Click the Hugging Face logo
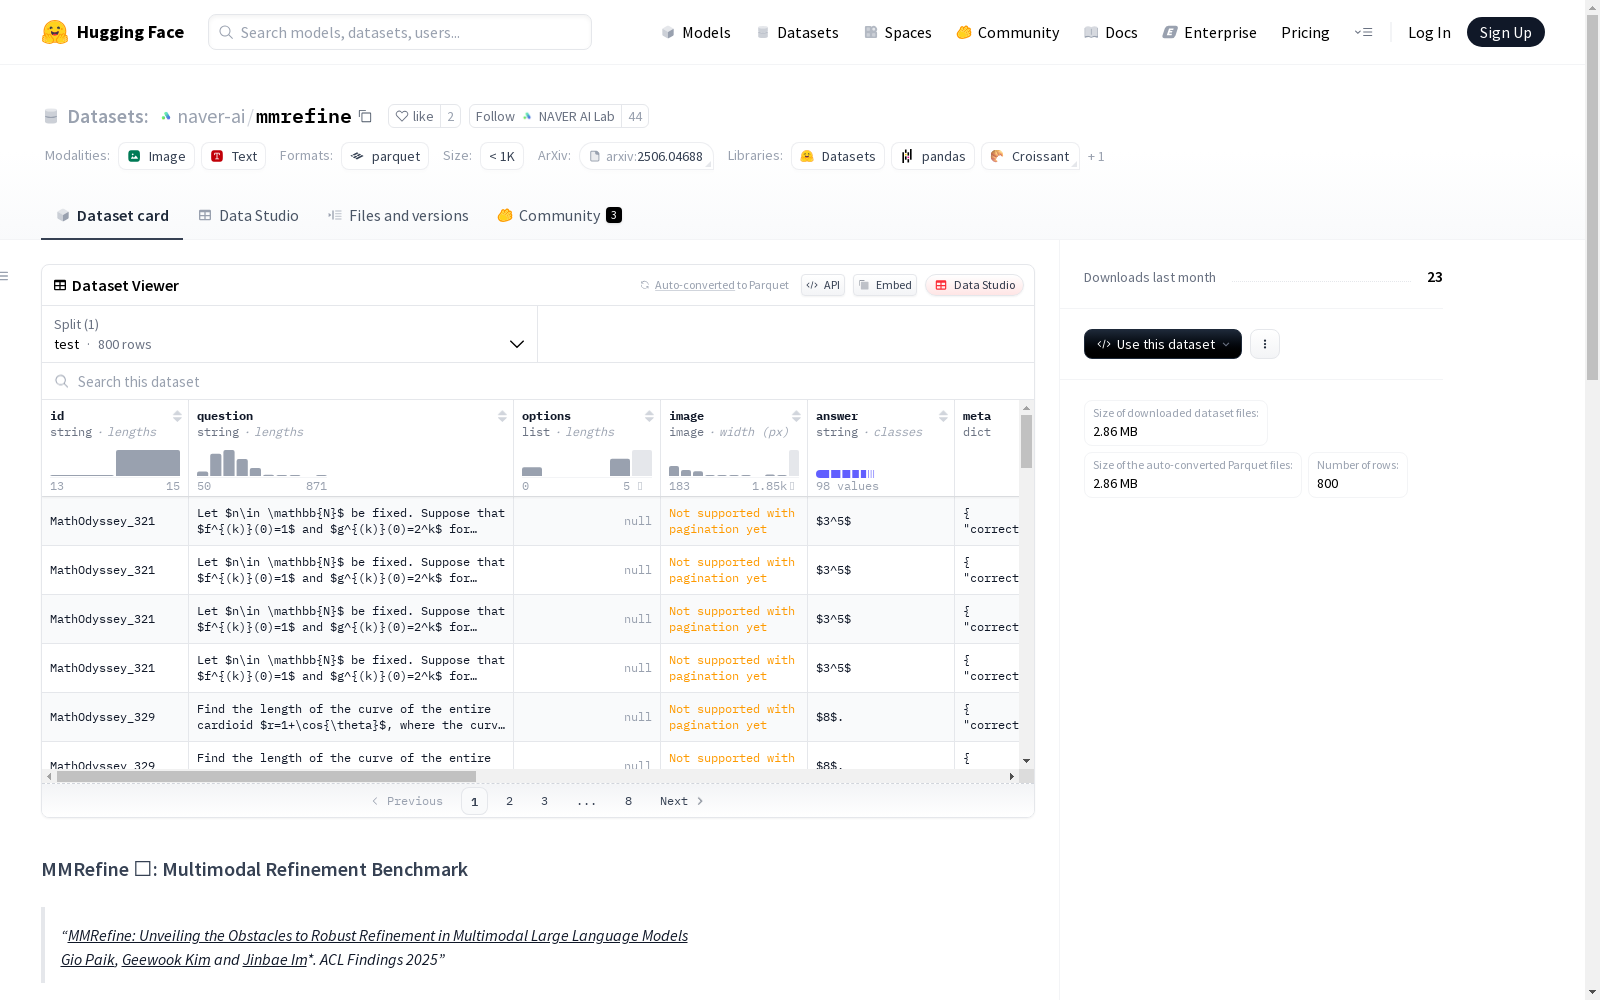Image resolution: width=1600 pixels, height=1000 pixels. [x=113, y=32]
